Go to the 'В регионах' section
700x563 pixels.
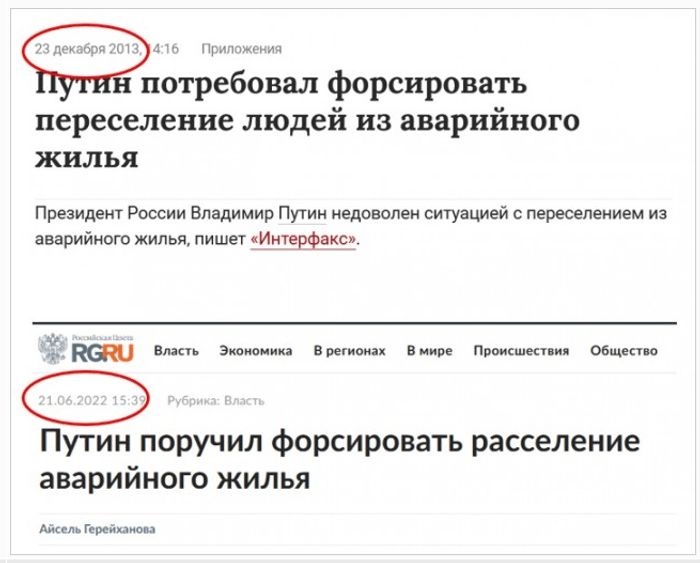[x=349, y=351]
